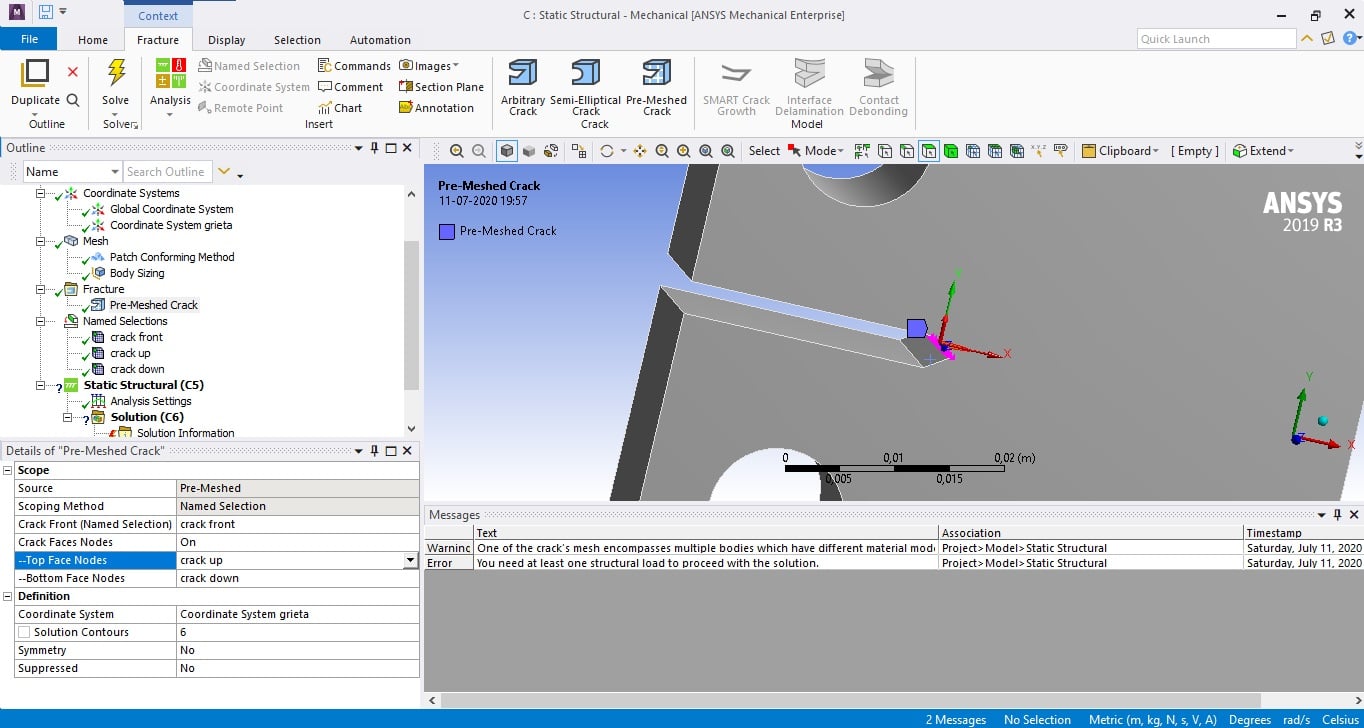Select the Pan tool
Screen dimensions: 1364x728
[640, 151]
